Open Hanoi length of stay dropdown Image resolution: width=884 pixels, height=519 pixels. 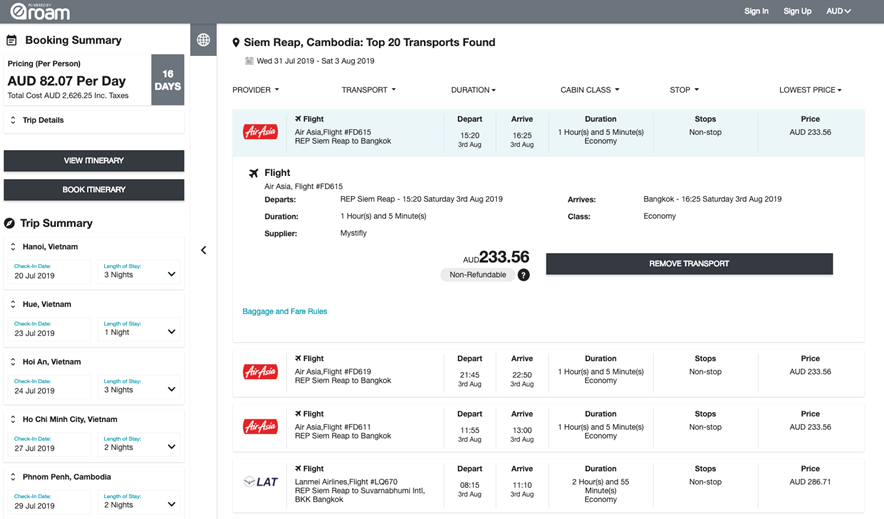tap(139, 272)
